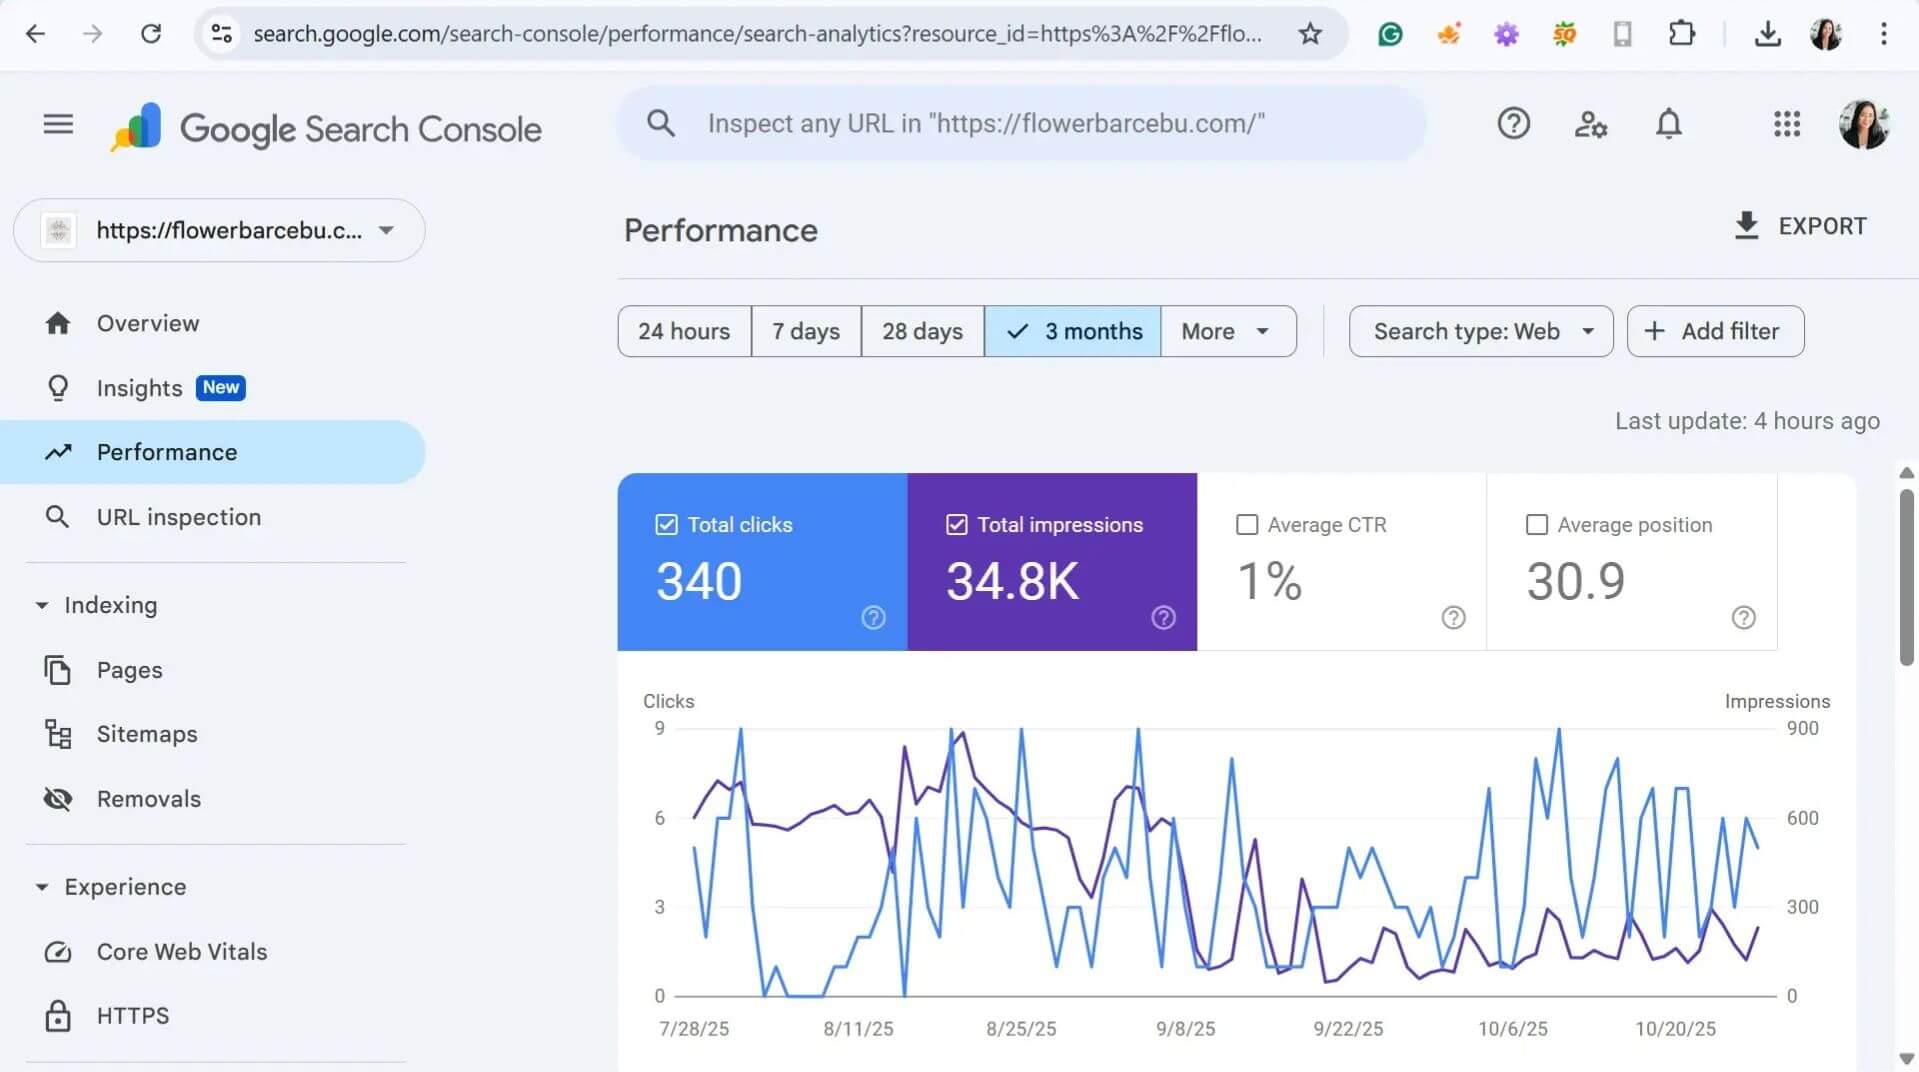Open users and settings icon
The height and width of the screenshot is (1072, 1919).
point(1590,124)
